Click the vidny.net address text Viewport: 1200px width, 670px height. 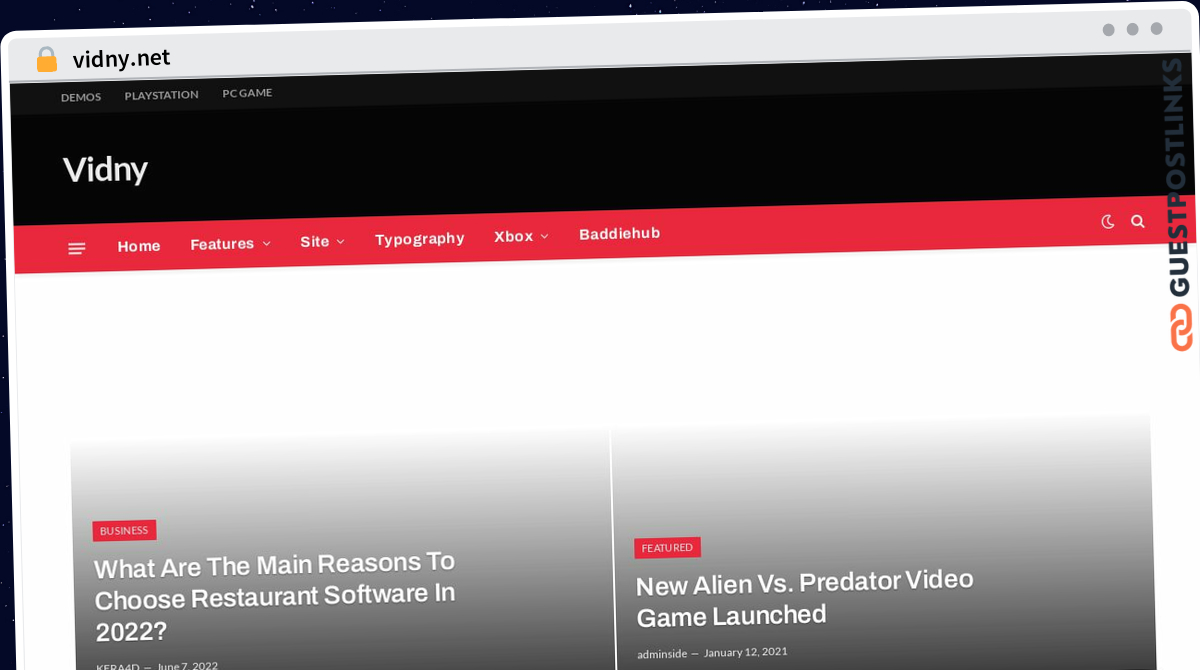point(122,59)
